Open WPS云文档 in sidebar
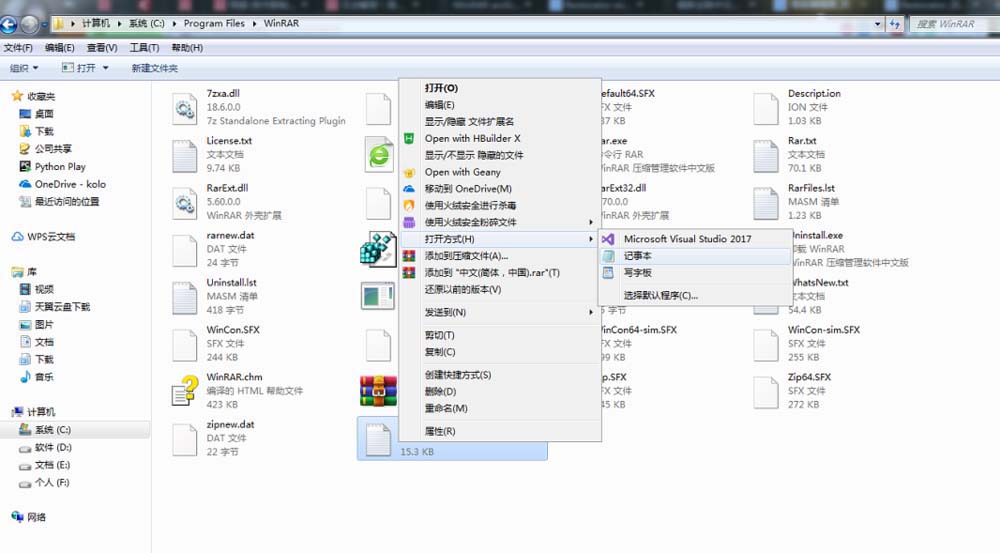Screen dimensions: 1000x553 coord(51,237)
